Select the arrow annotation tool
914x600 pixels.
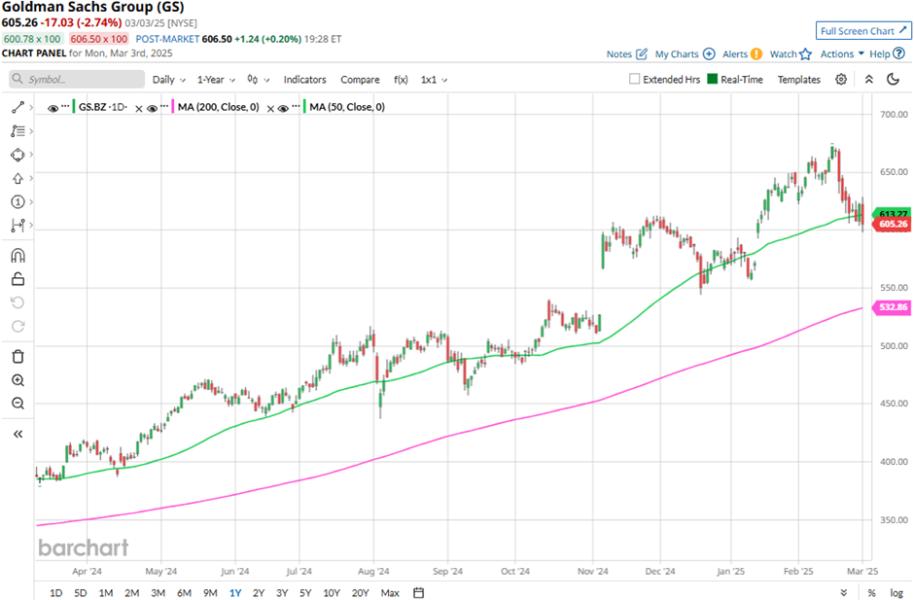tap(17, 178)
